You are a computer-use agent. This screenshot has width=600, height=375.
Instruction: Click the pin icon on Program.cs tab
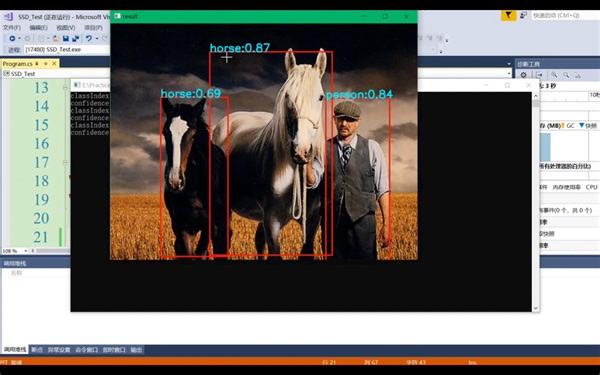click(37, 64)
